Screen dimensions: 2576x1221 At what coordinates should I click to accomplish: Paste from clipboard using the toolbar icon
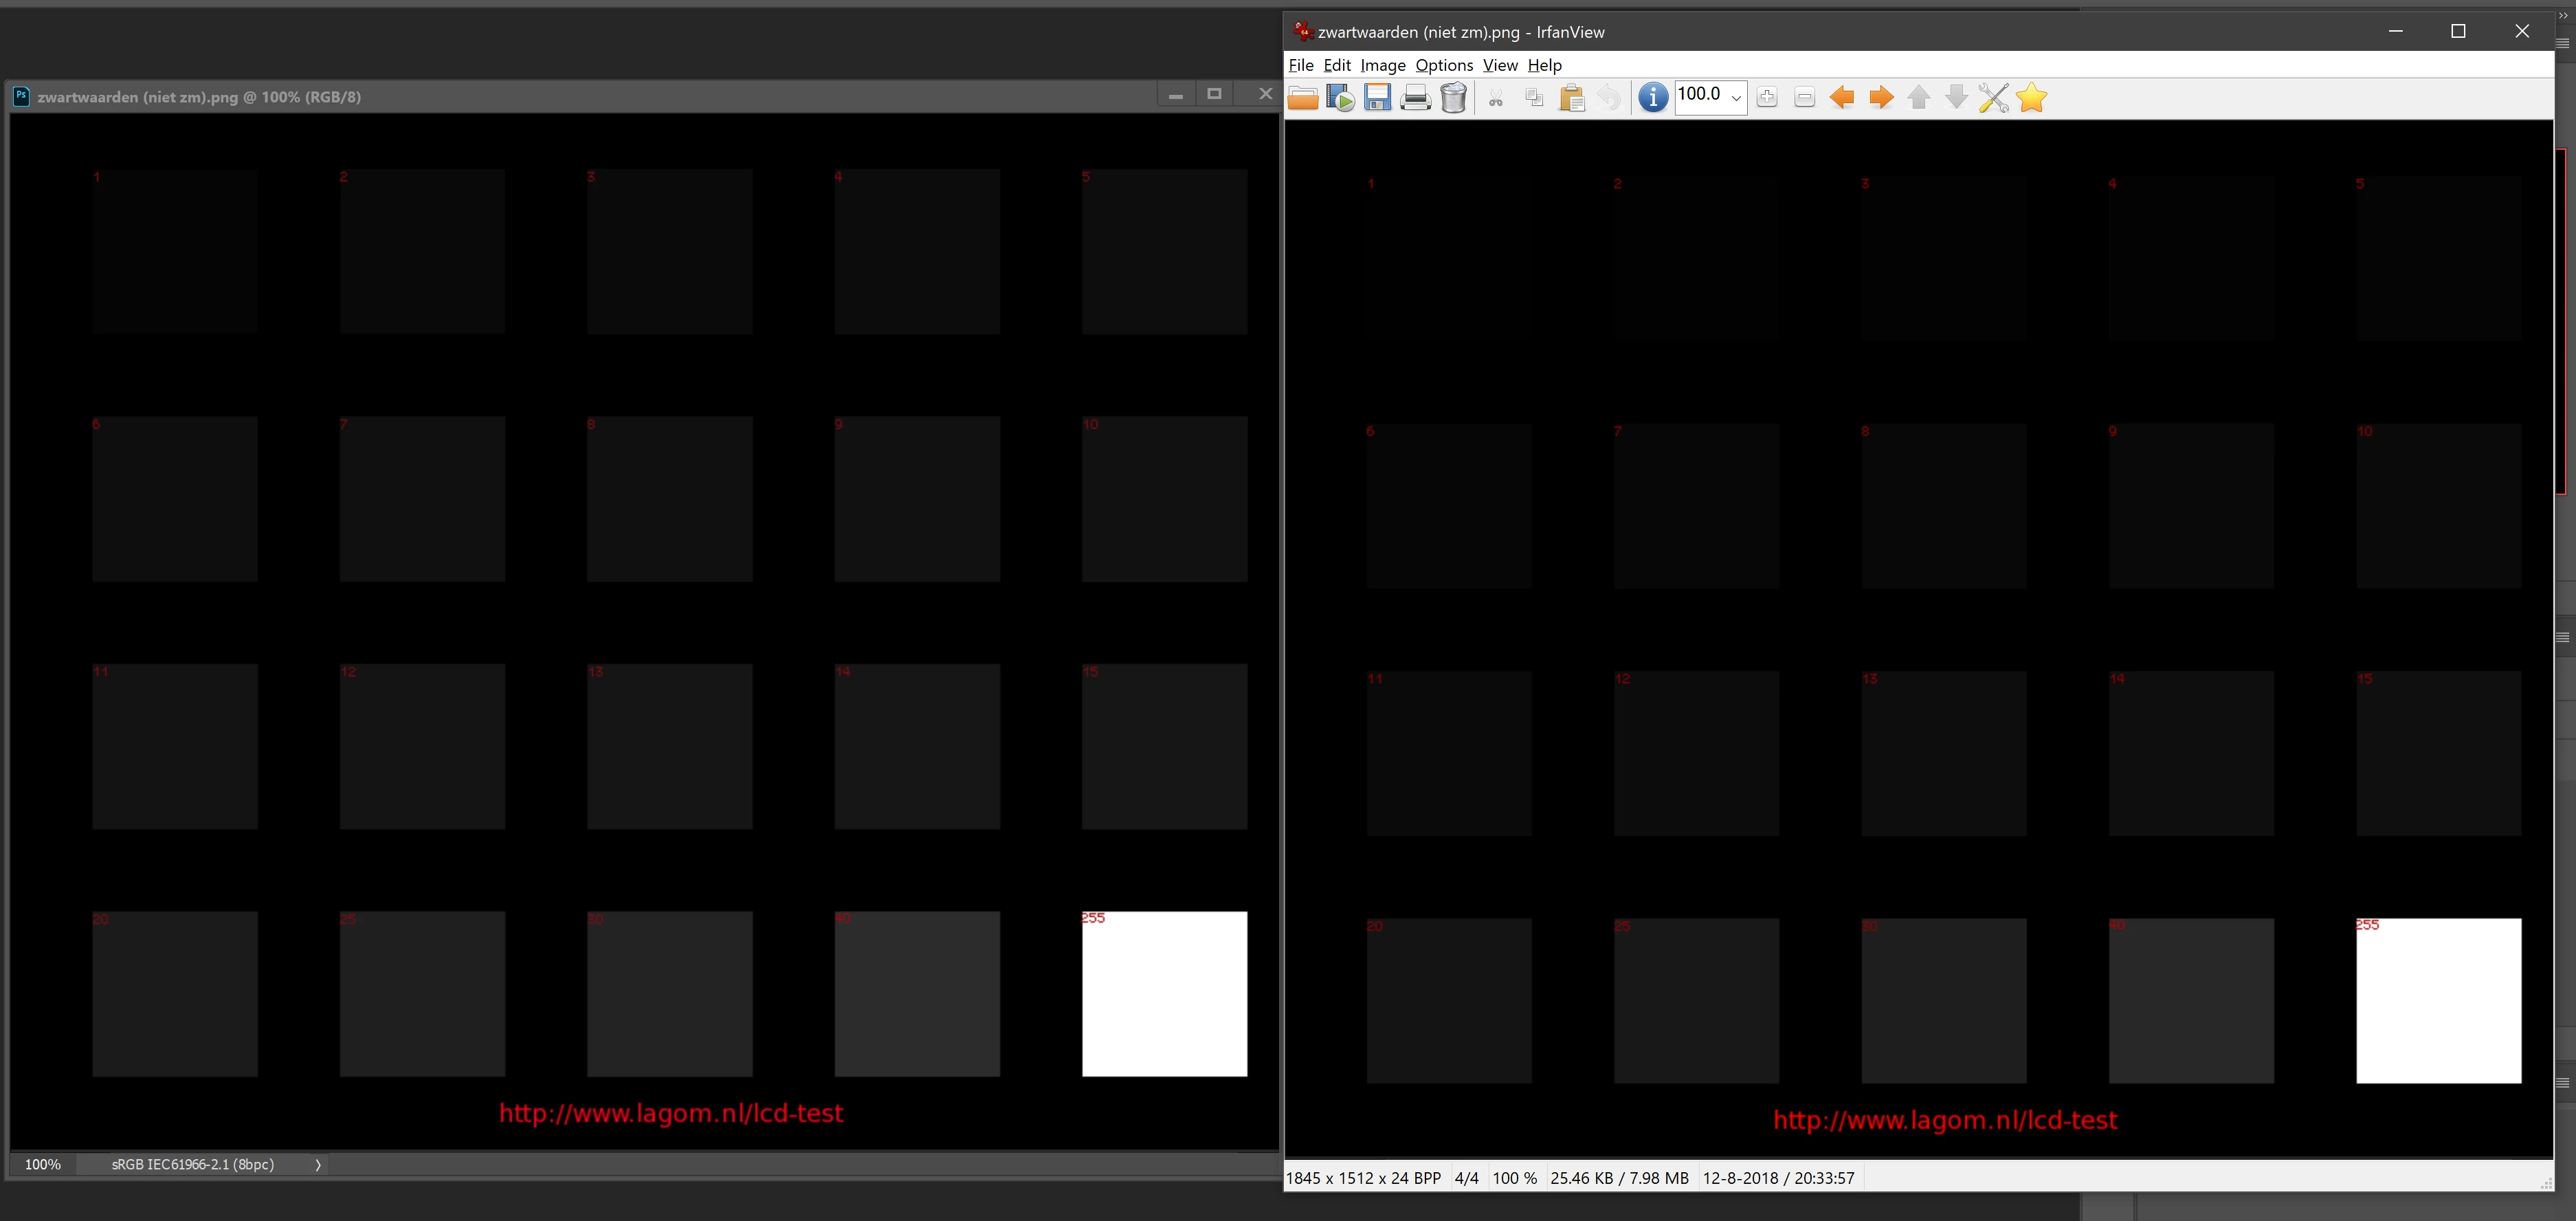click(x=1571, y=98)
